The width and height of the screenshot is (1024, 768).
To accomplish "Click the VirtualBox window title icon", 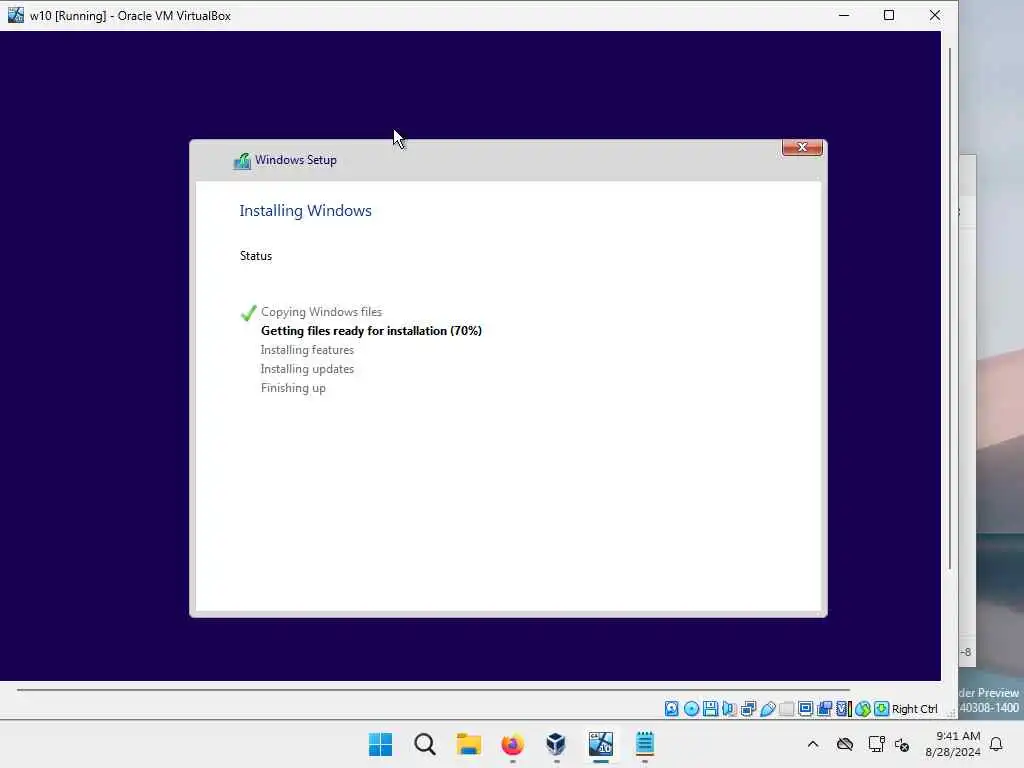I will pyautogui.click(x=16, y=15).
